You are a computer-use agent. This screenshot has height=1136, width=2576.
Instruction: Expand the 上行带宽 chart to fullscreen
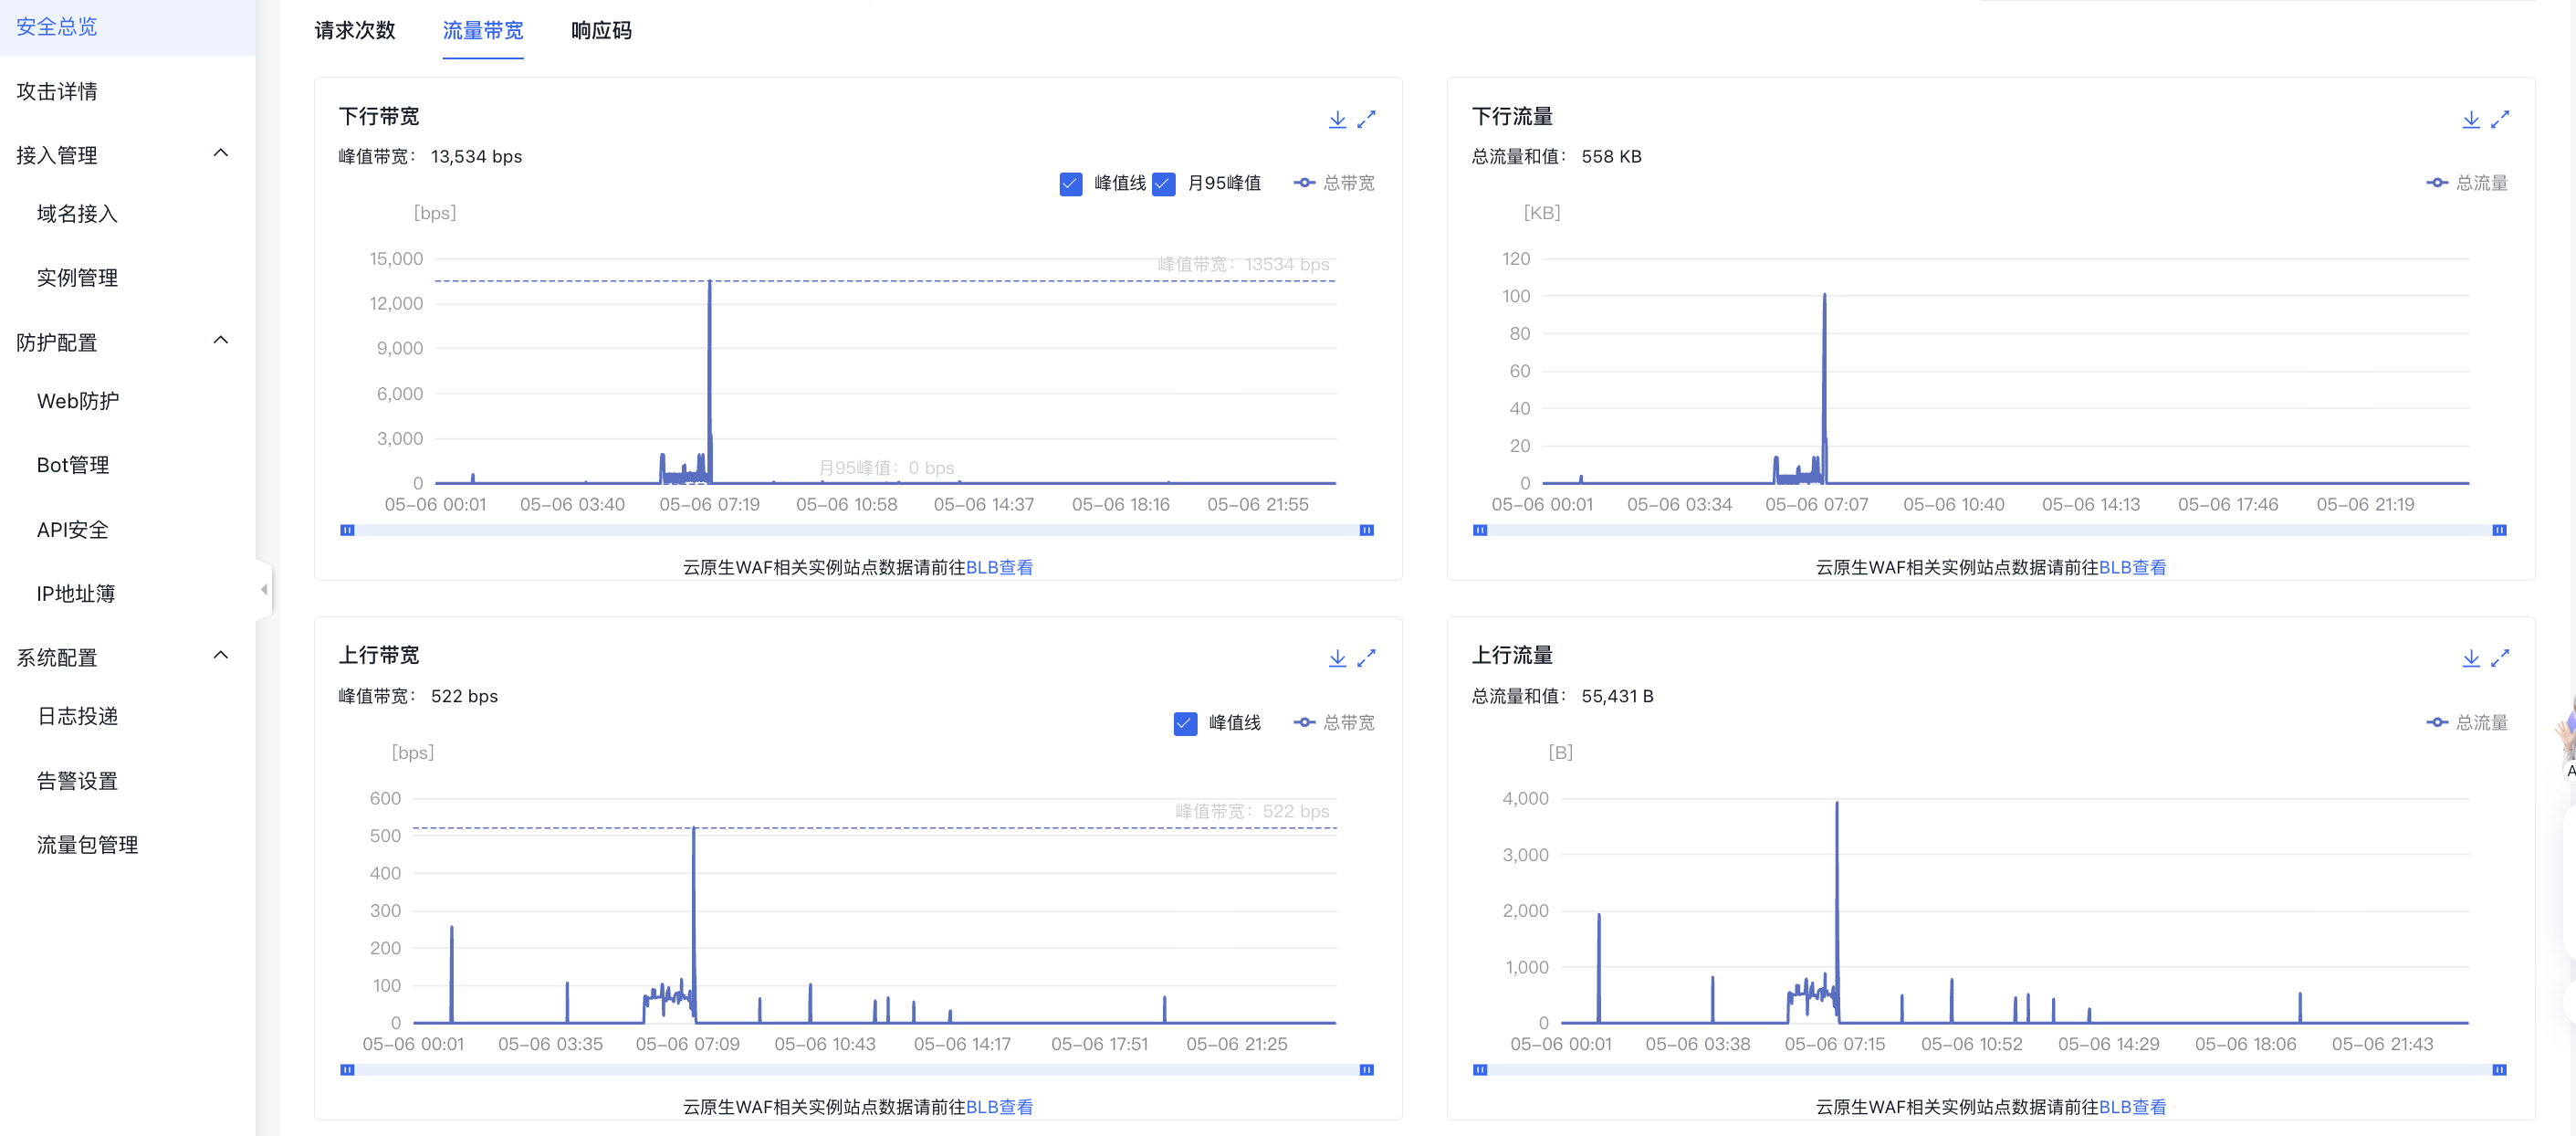(1366, 658)
